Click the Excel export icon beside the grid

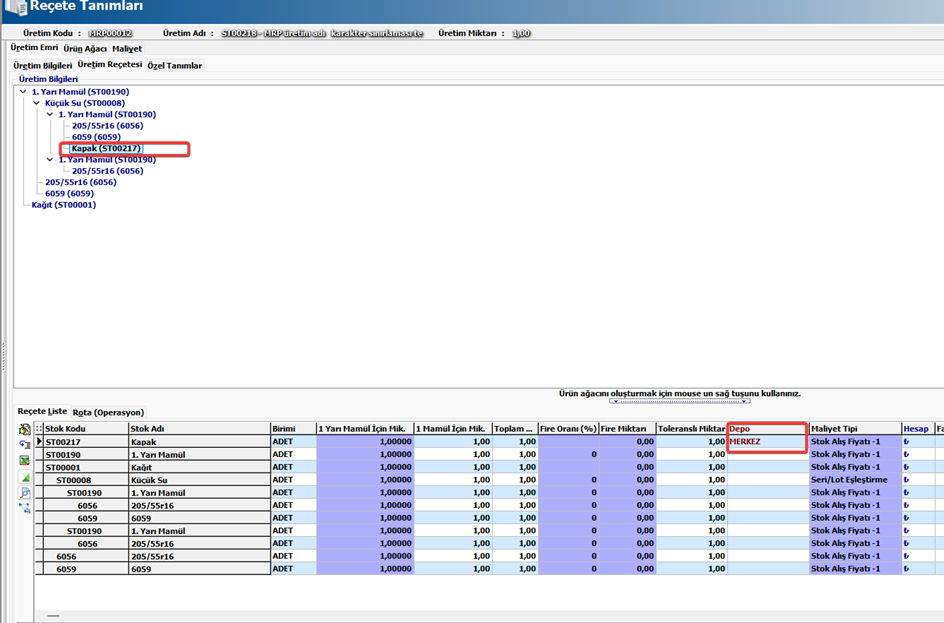click(25, 460)
